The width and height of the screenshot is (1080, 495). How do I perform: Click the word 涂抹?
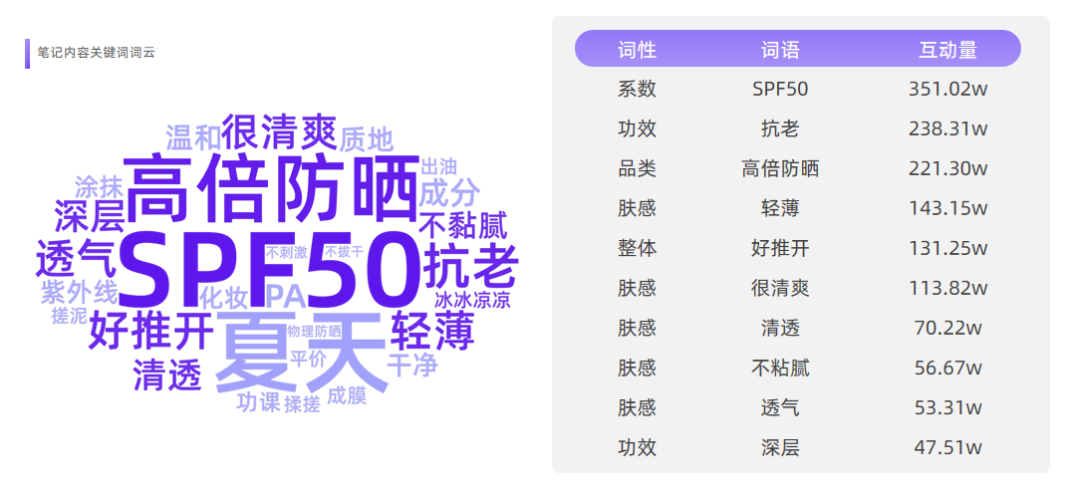pos(100,187)
